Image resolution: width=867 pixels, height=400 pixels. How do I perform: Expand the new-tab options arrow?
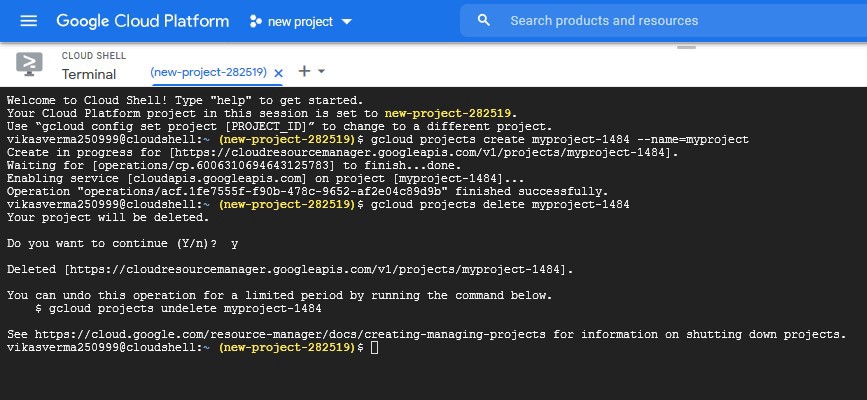tap(321, 71)
